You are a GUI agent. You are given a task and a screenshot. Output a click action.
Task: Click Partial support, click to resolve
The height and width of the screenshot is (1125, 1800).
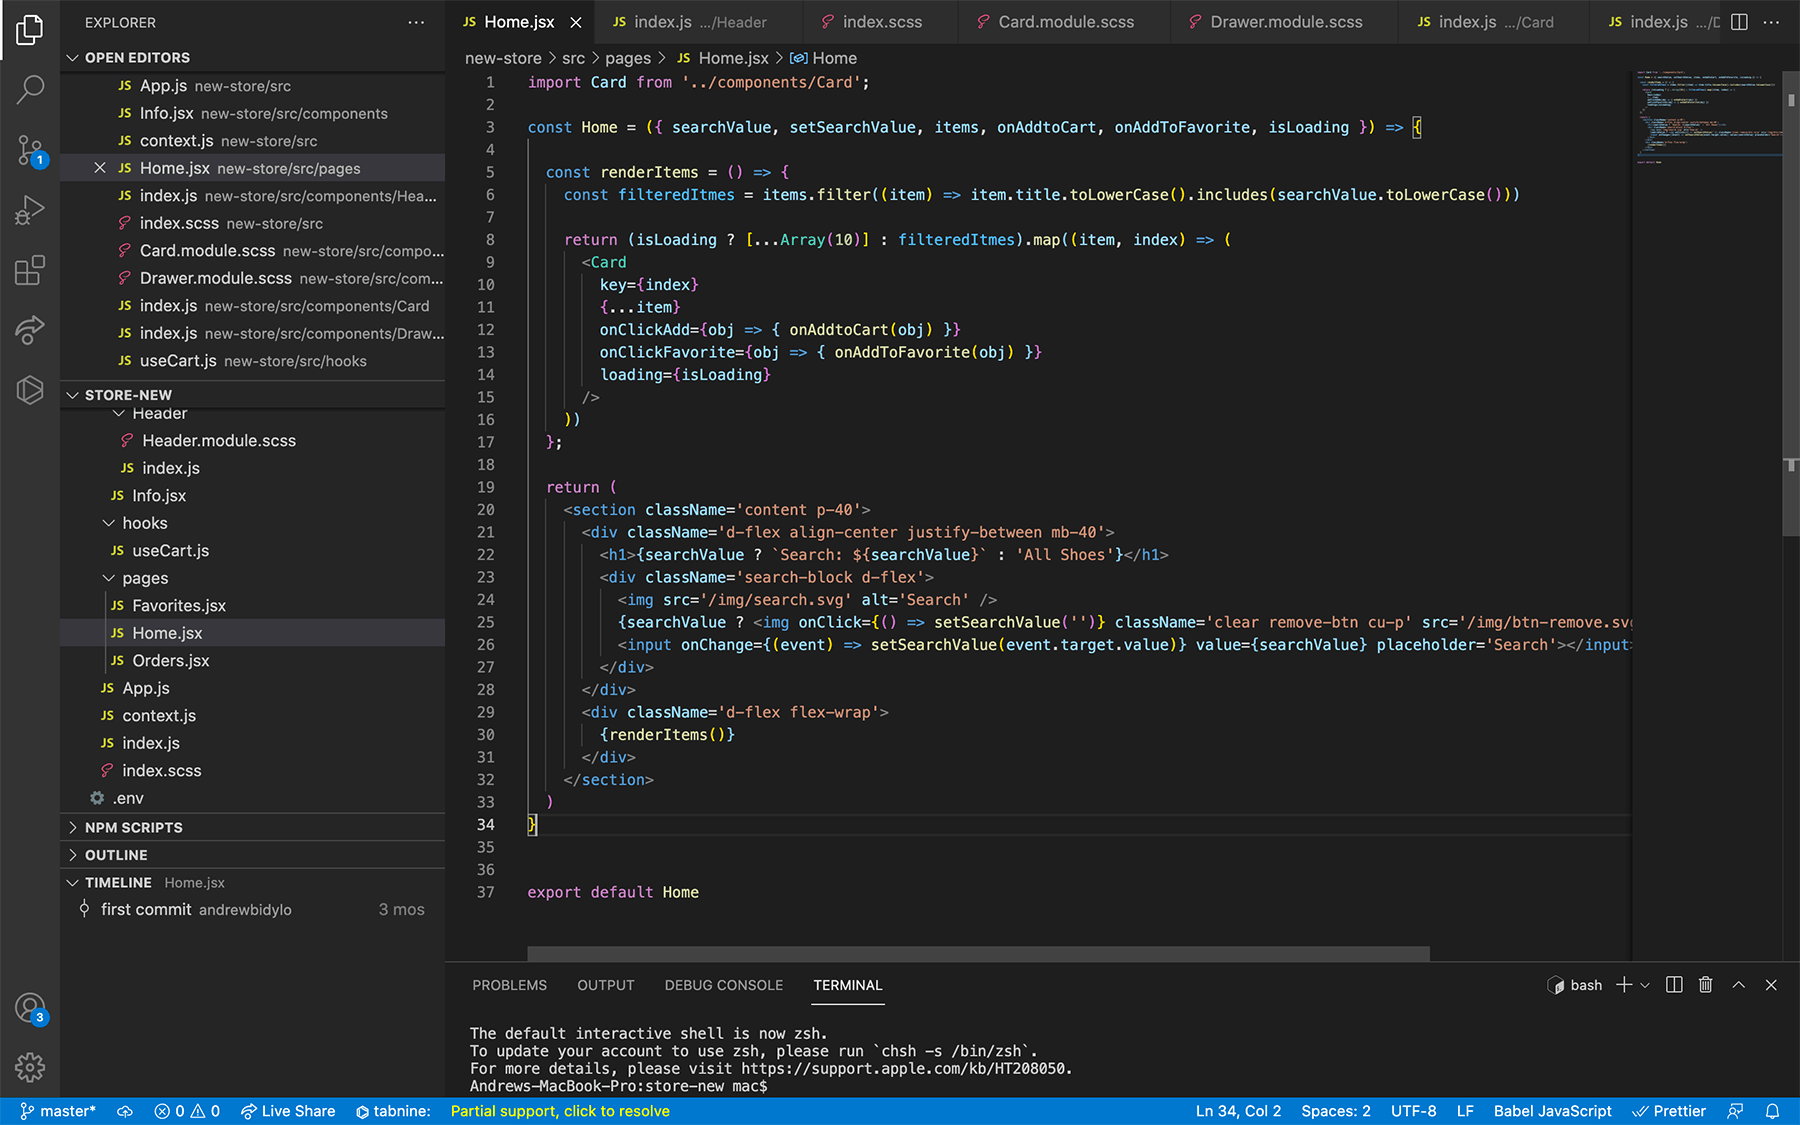(560, 1111)
